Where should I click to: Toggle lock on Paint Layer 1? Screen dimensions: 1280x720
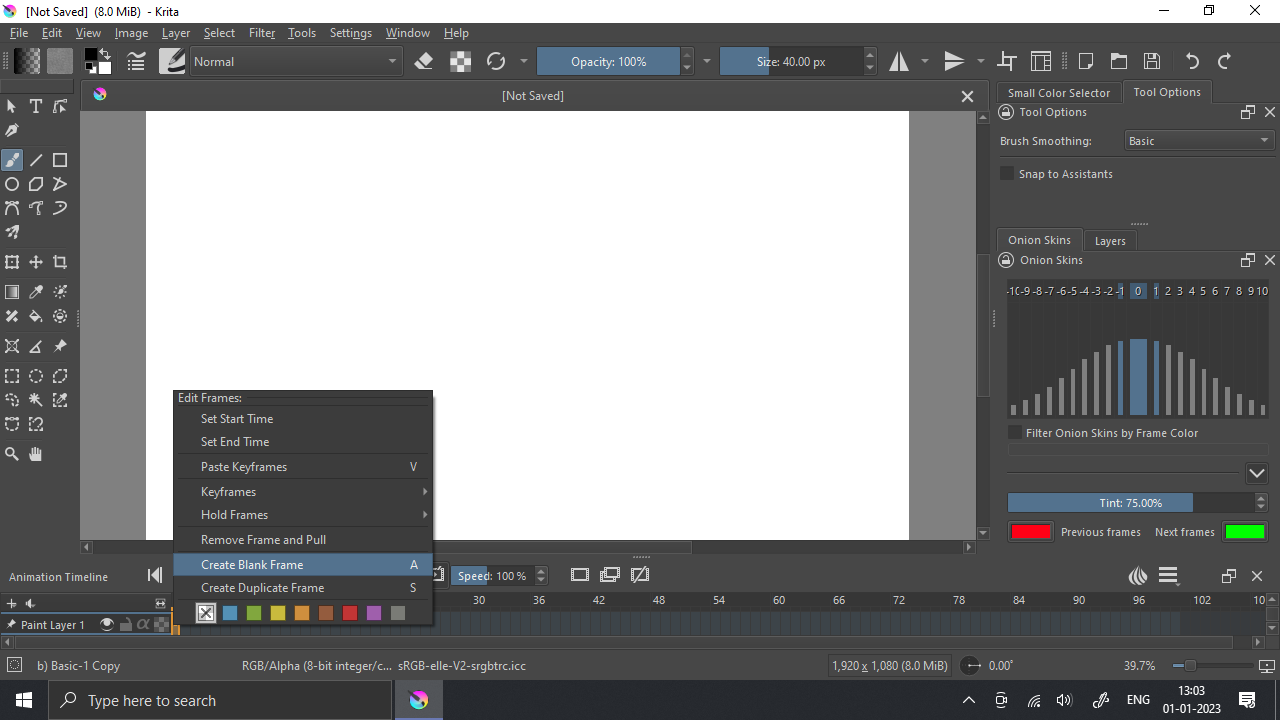point(125,624)
